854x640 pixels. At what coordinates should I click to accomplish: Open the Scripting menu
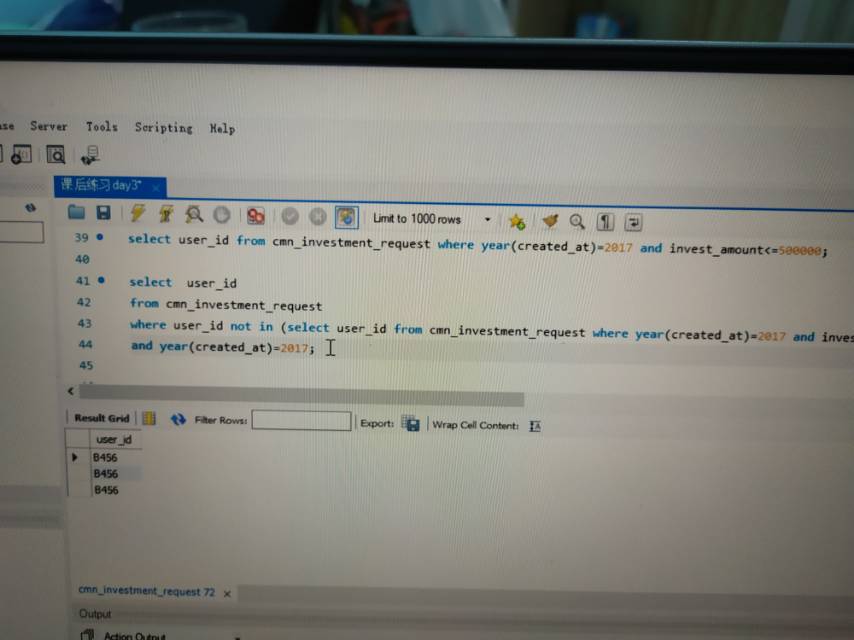[x=163, y=127]
